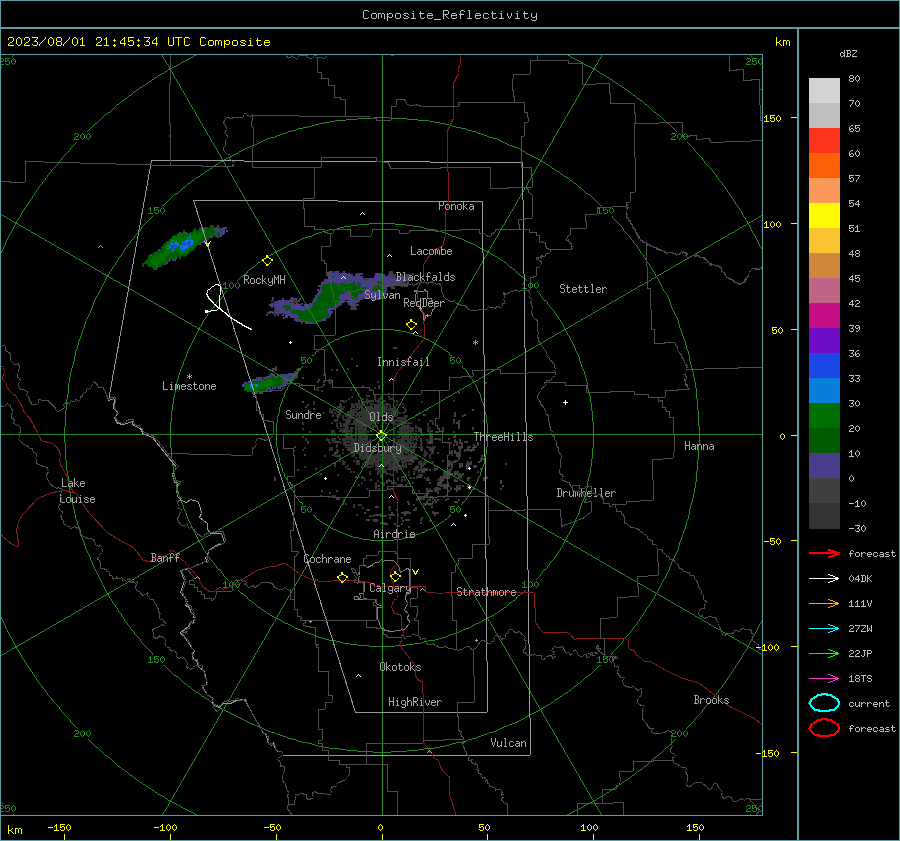Image resolution: width=900 pixels, height=841 pixels.
Task: Click the 'Drumheller' map label
Action: (x=586, y=493)
